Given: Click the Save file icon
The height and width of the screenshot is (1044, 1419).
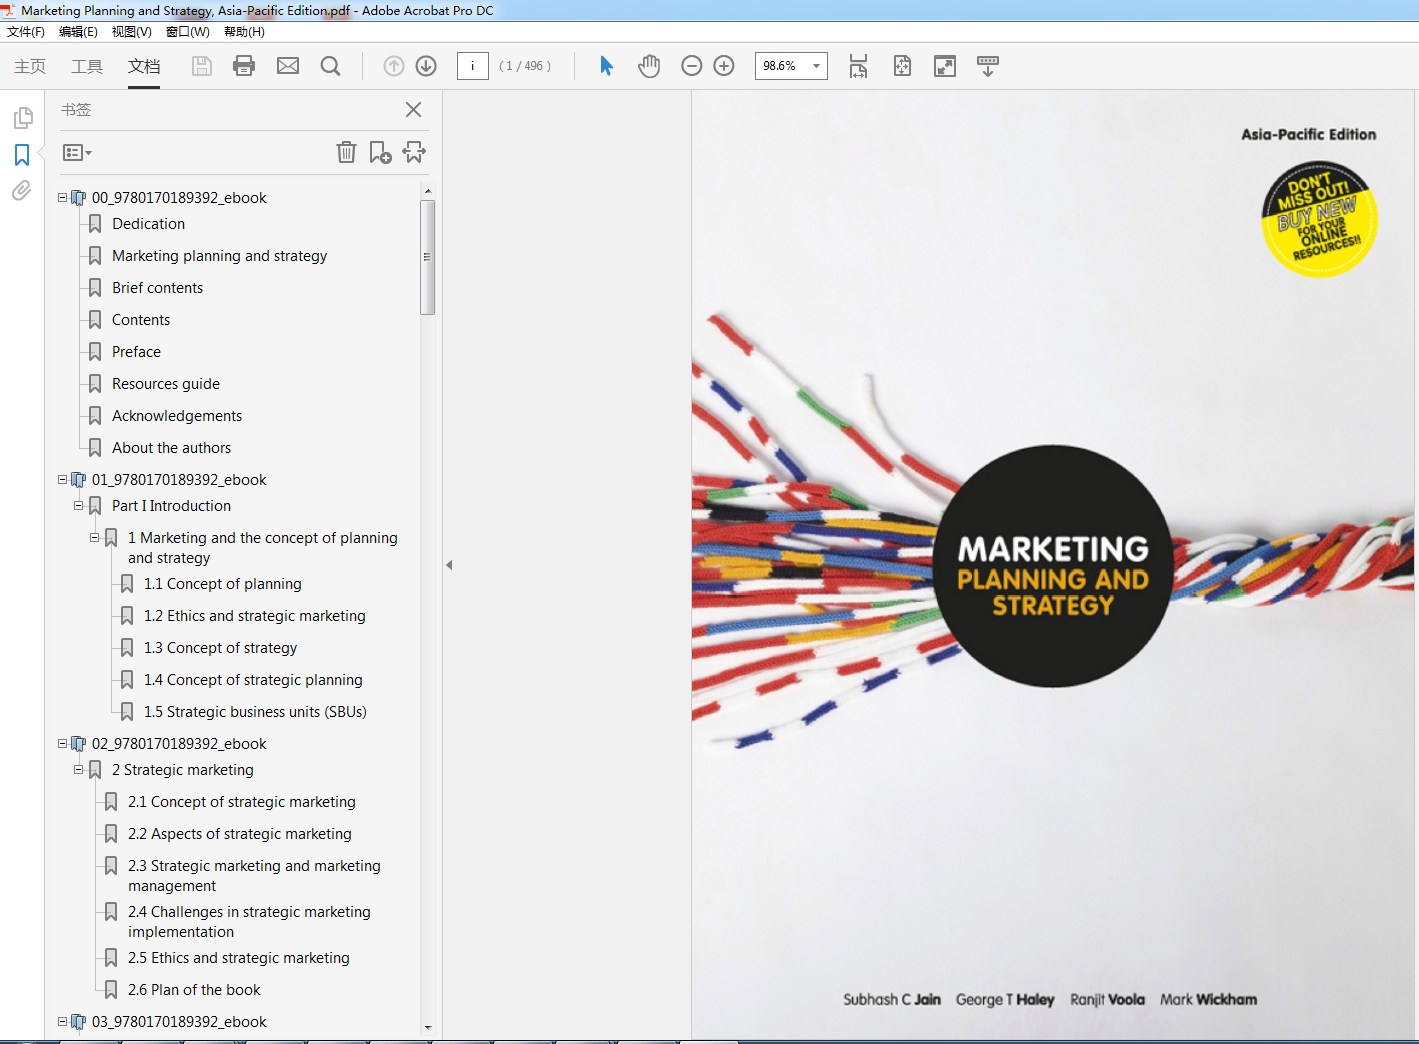Looking at the screenshot, I should [202, 66].
